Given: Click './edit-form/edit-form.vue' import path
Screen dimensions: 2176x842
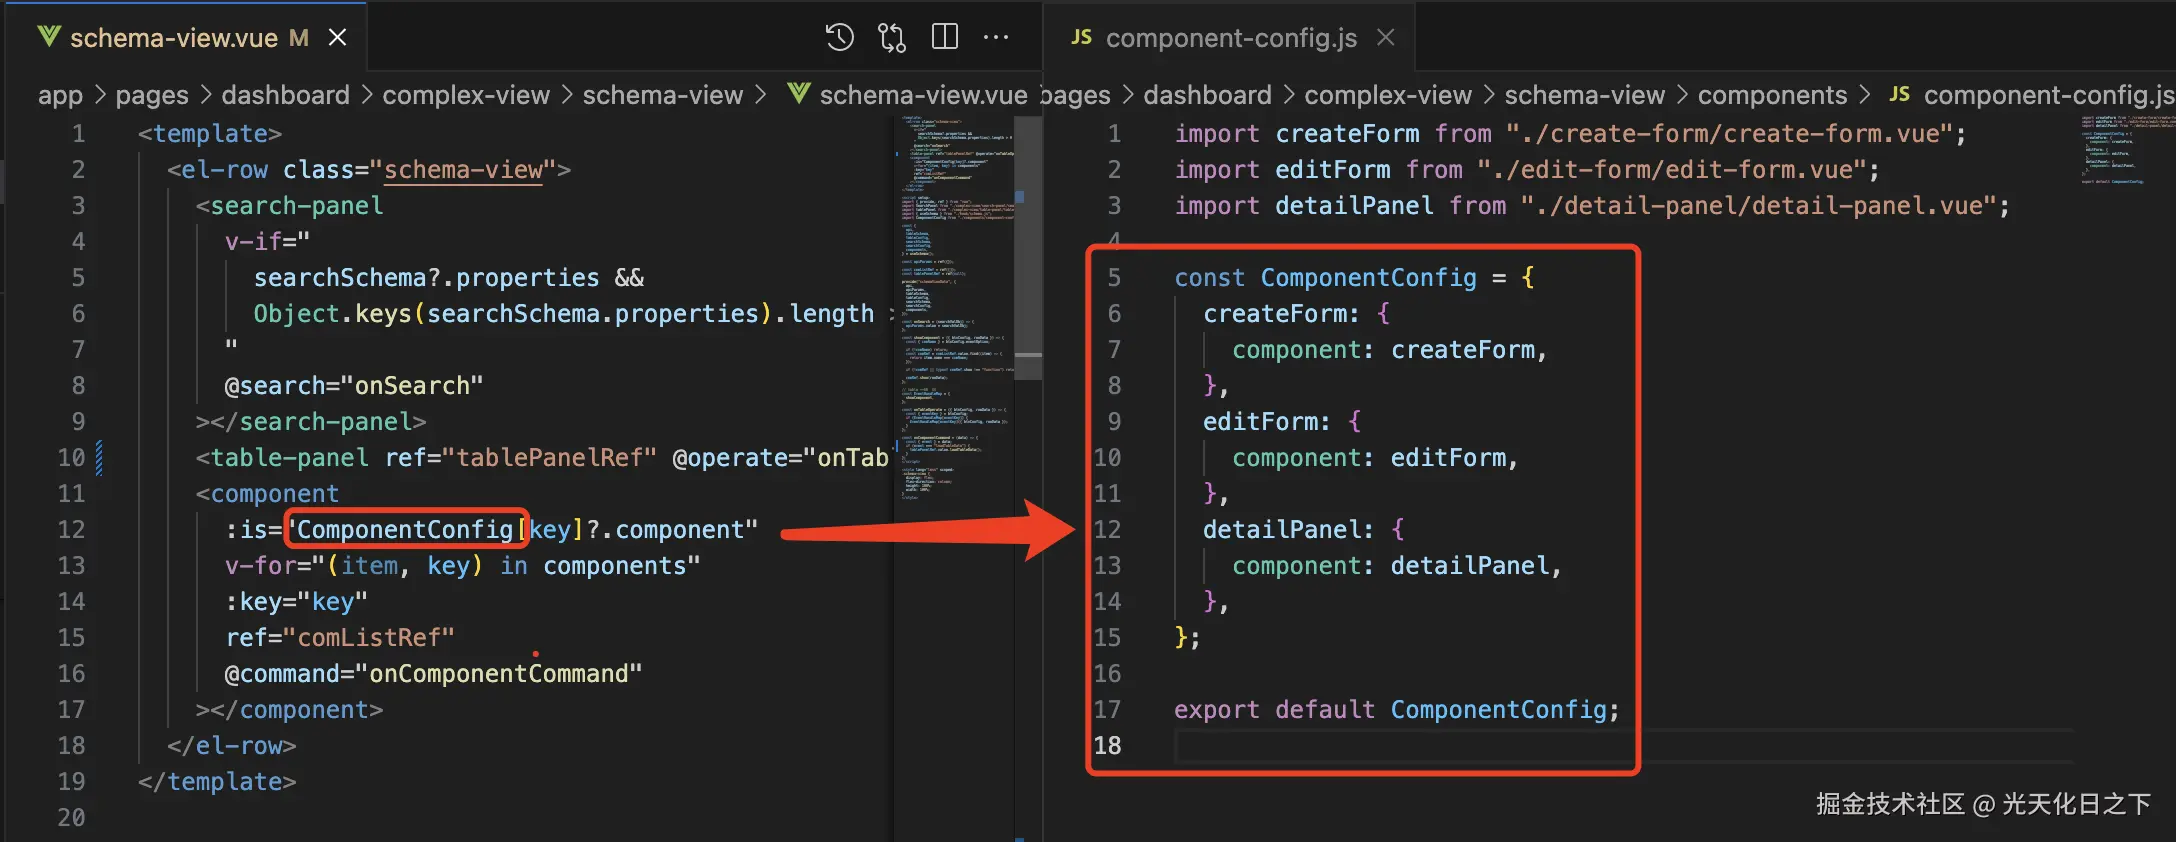Looking at the screenshot, I should 1671,169.
